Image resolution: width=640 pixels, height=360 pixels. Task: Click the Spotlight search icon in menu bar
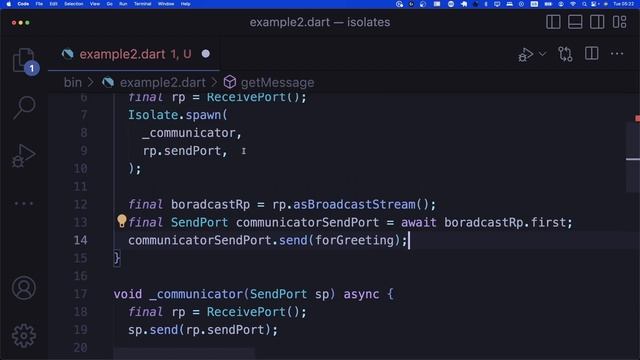point(584,4)
